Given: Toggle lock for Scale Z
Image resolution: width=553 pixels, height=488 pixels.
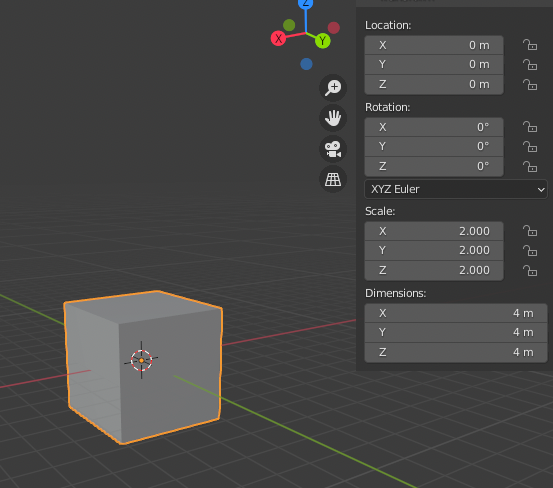Looking at the screenshot, I should (530, 270).
